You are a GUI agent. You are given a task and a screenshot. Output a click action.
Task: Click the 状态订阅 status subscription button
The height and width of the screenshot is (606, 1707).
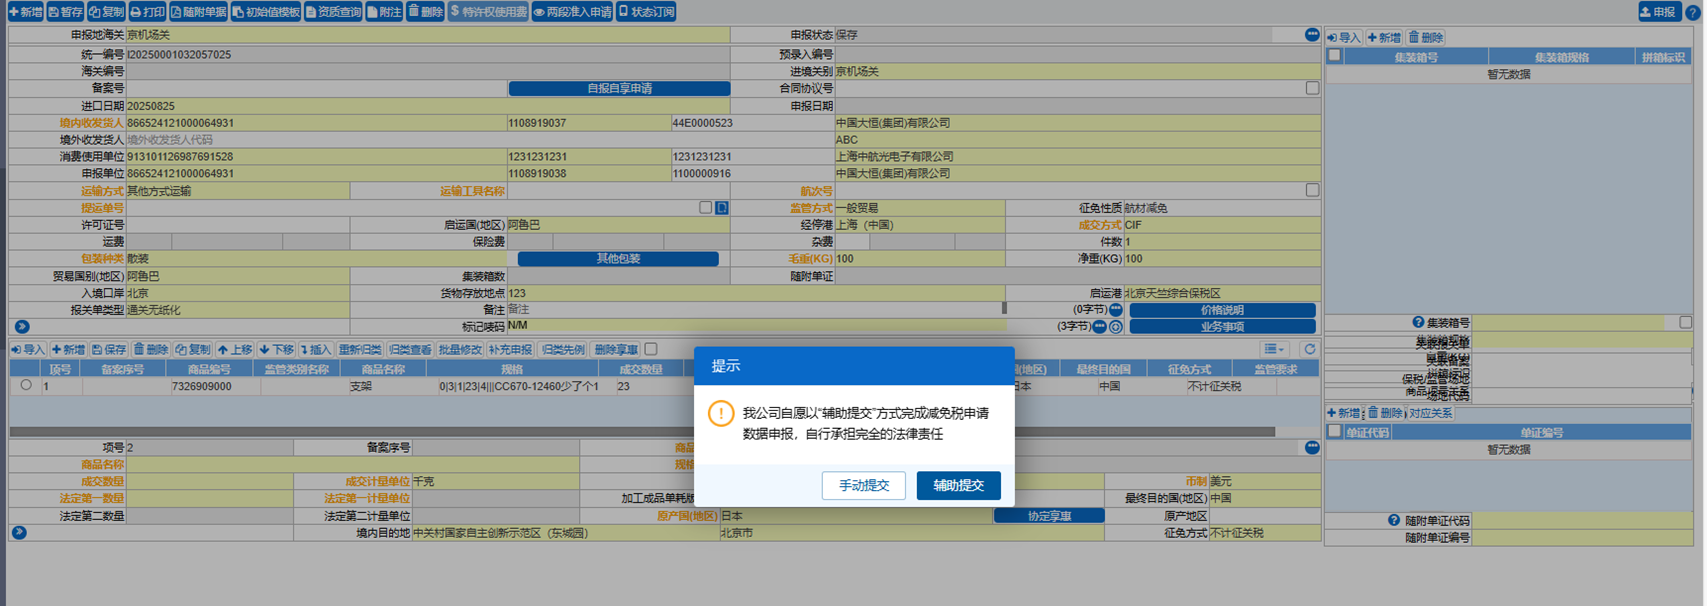[x=647, y=12]
